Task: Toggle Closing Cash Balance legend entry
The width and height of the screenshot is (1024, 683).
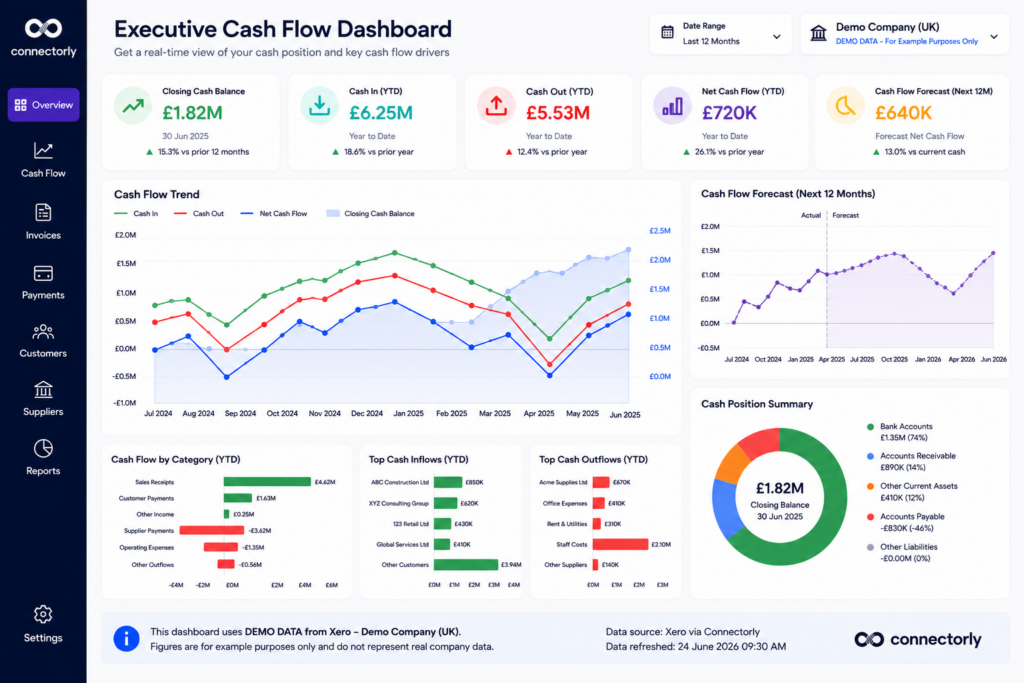Action: click(x=370, y=214)
